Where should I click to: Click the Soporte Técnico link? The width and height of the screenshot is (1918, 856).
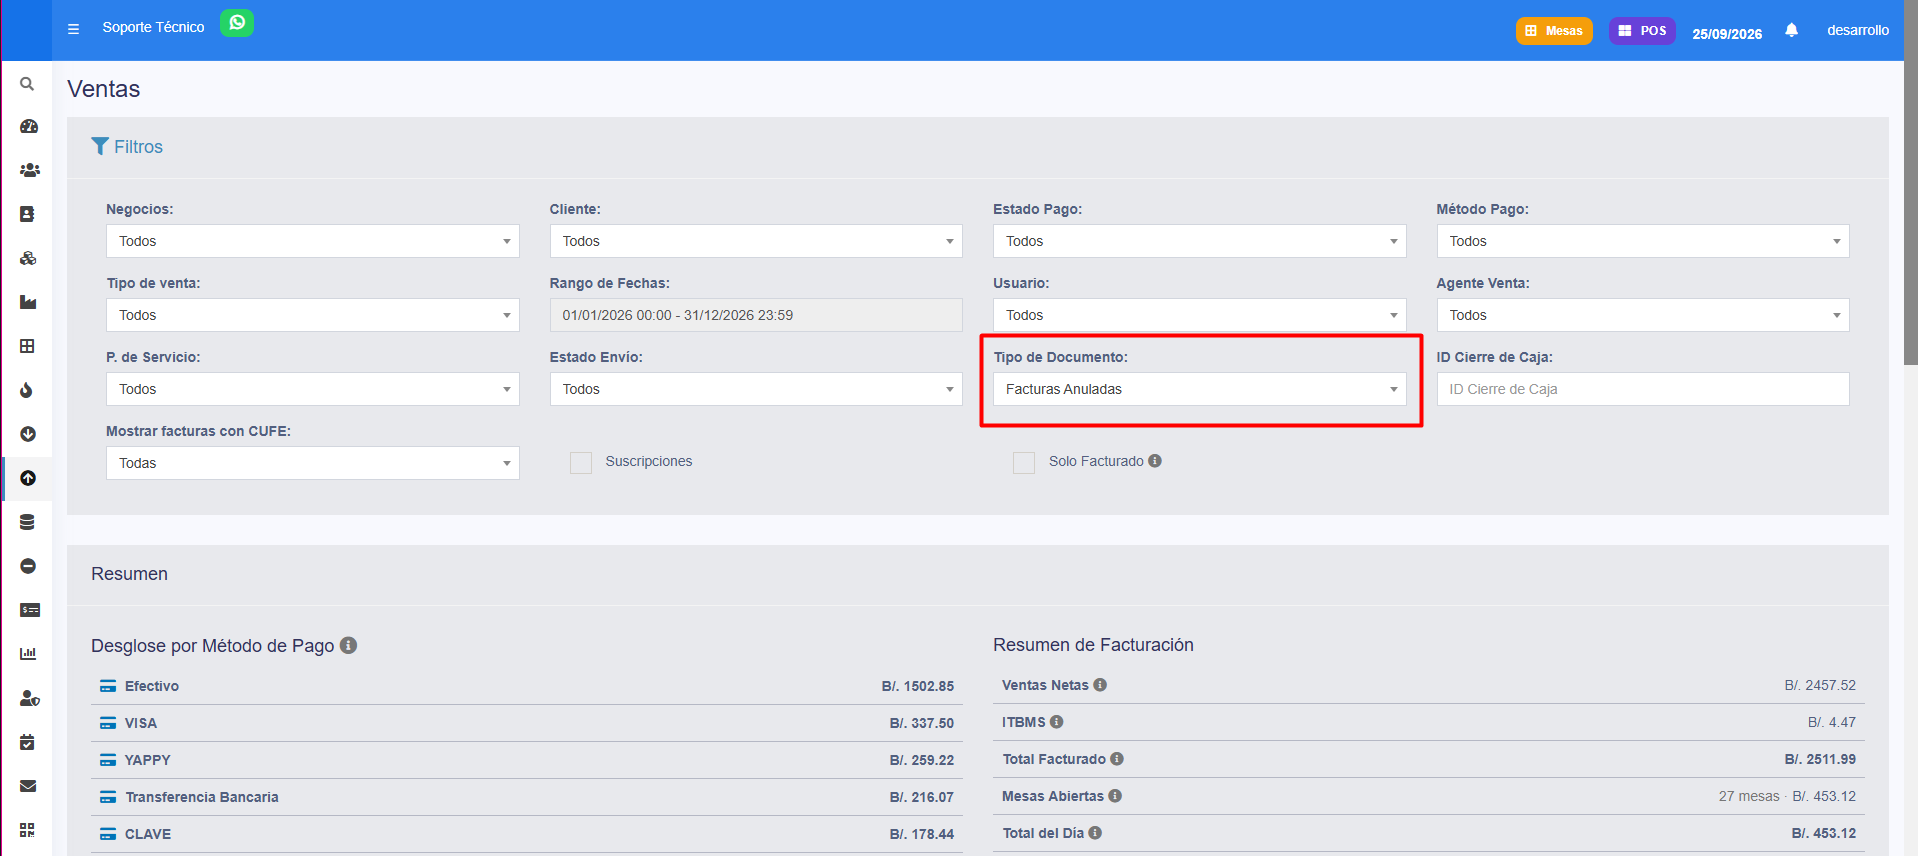click(x=153, y=27)
